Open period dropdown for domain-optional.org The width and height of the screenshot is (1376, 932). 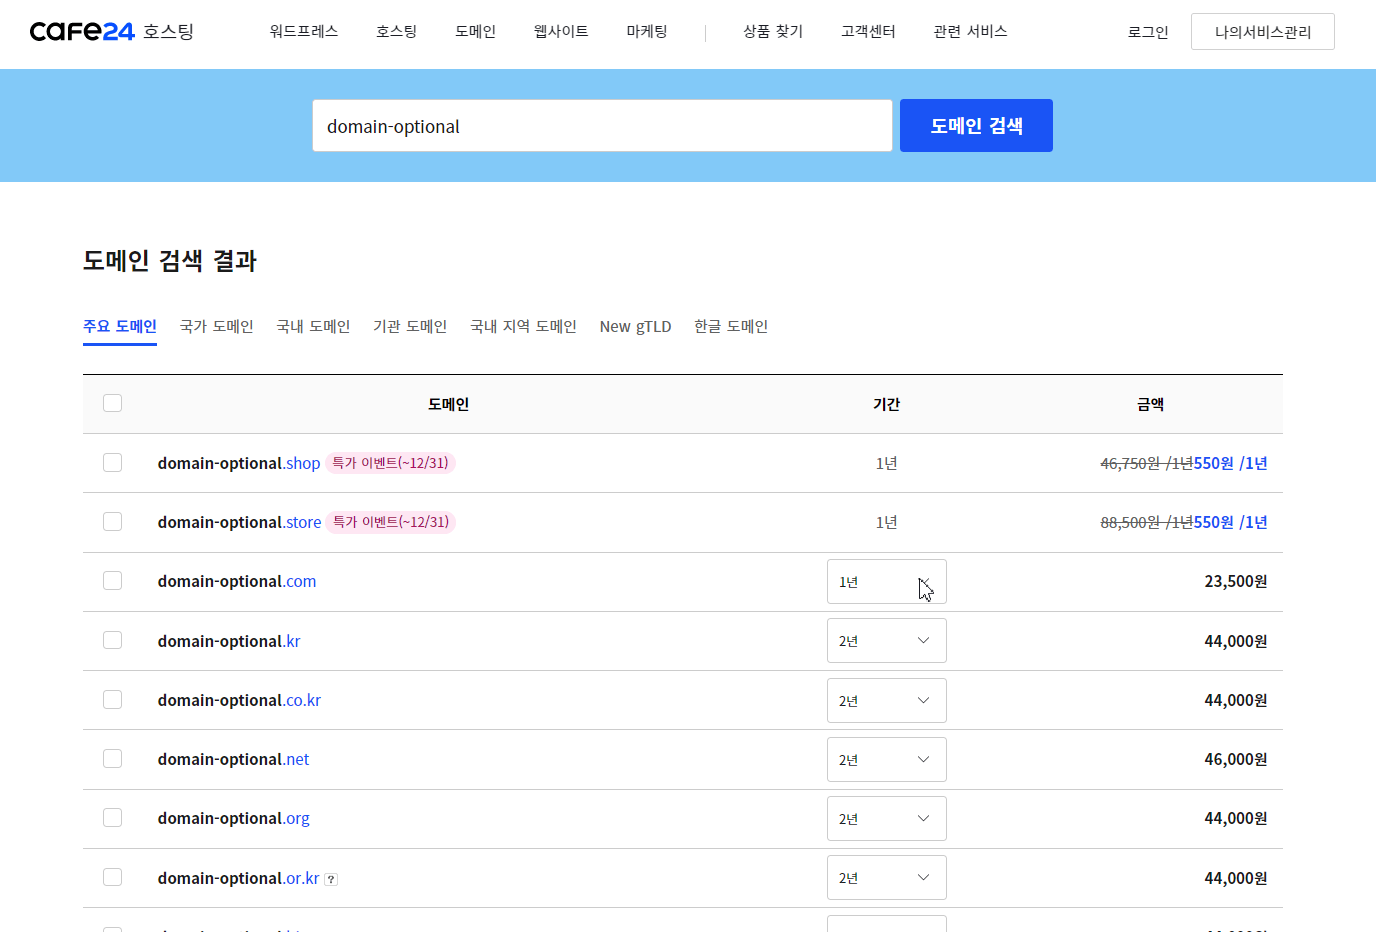coord(886,818)
